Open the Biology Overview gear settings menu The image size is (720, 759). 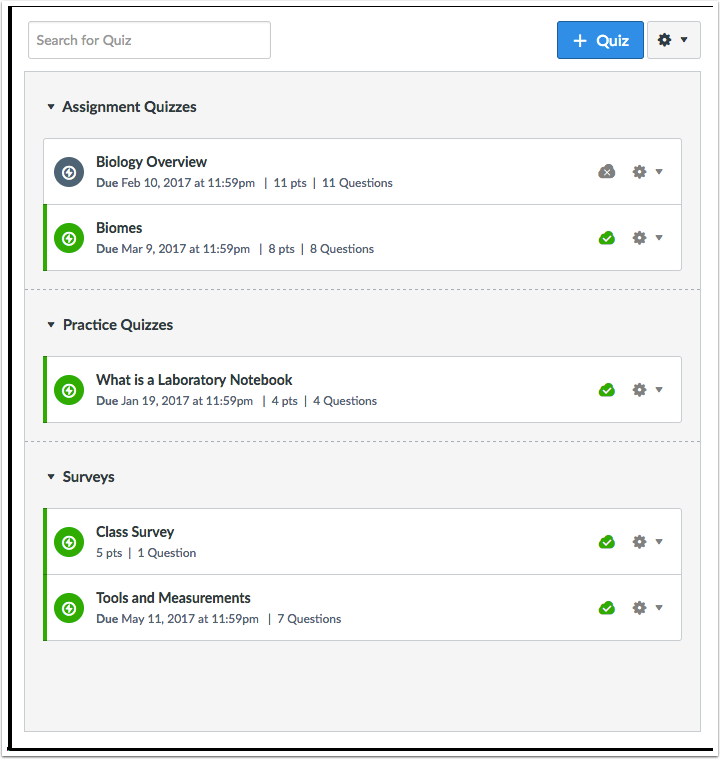(x=647, y=171)
